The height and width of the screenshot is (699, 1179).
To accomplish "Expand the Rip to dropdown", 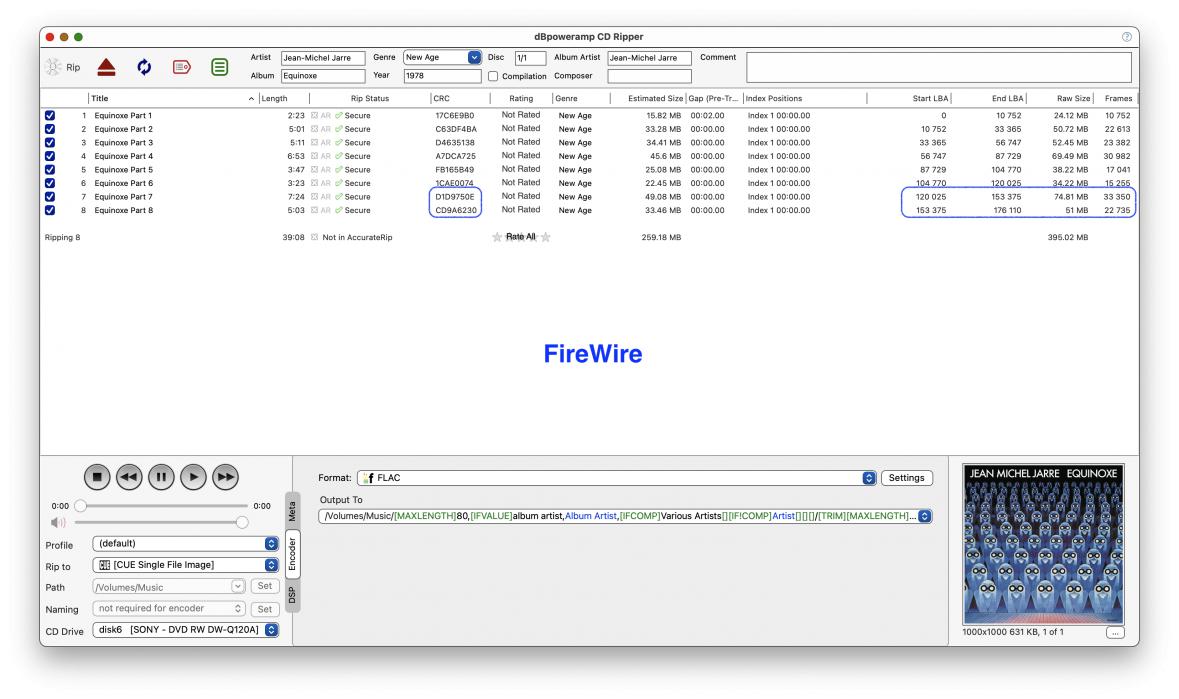I will click(271, 565).
